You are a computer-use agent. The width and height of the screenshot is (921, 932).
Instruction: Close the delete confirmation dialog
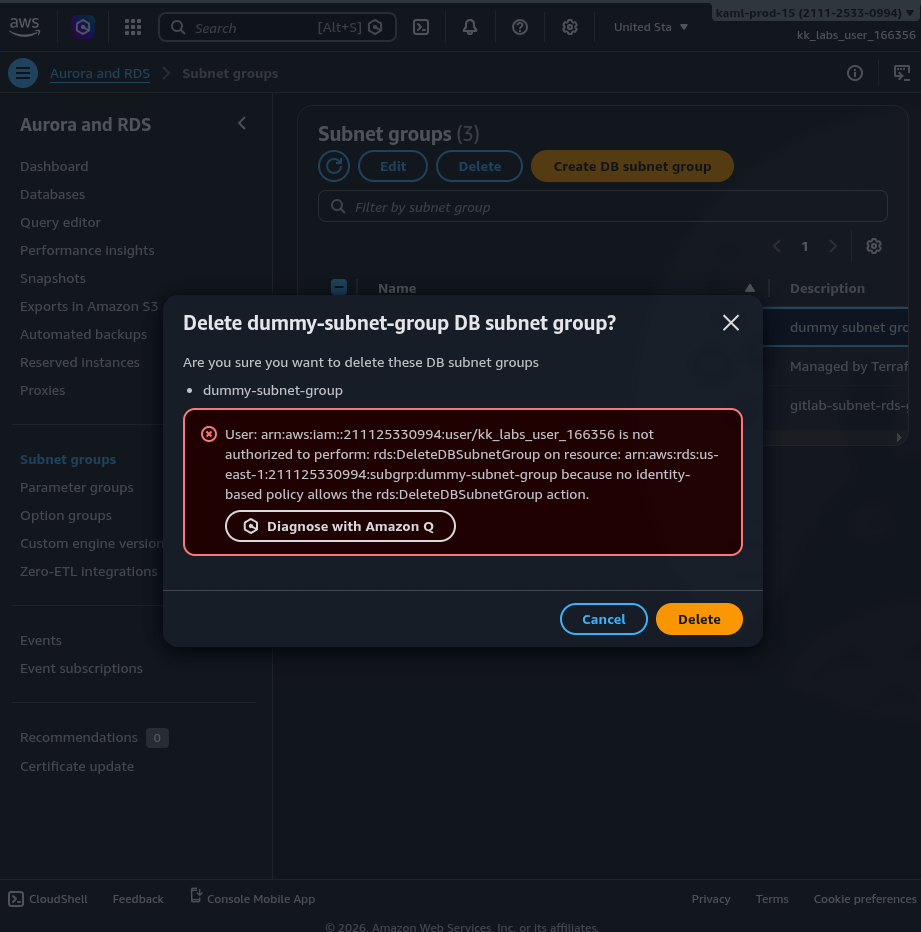coord(731,323)
